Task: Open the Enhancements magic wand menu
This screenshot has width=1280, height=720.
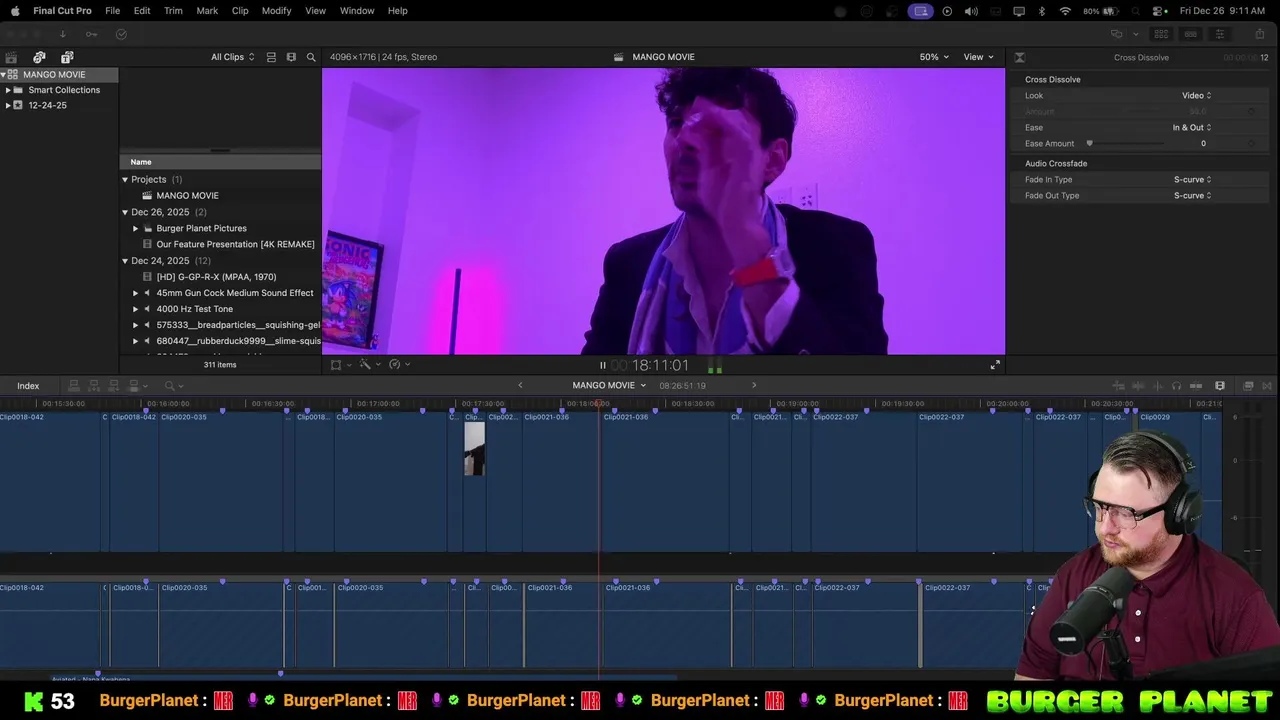Action: coord(370,365)
